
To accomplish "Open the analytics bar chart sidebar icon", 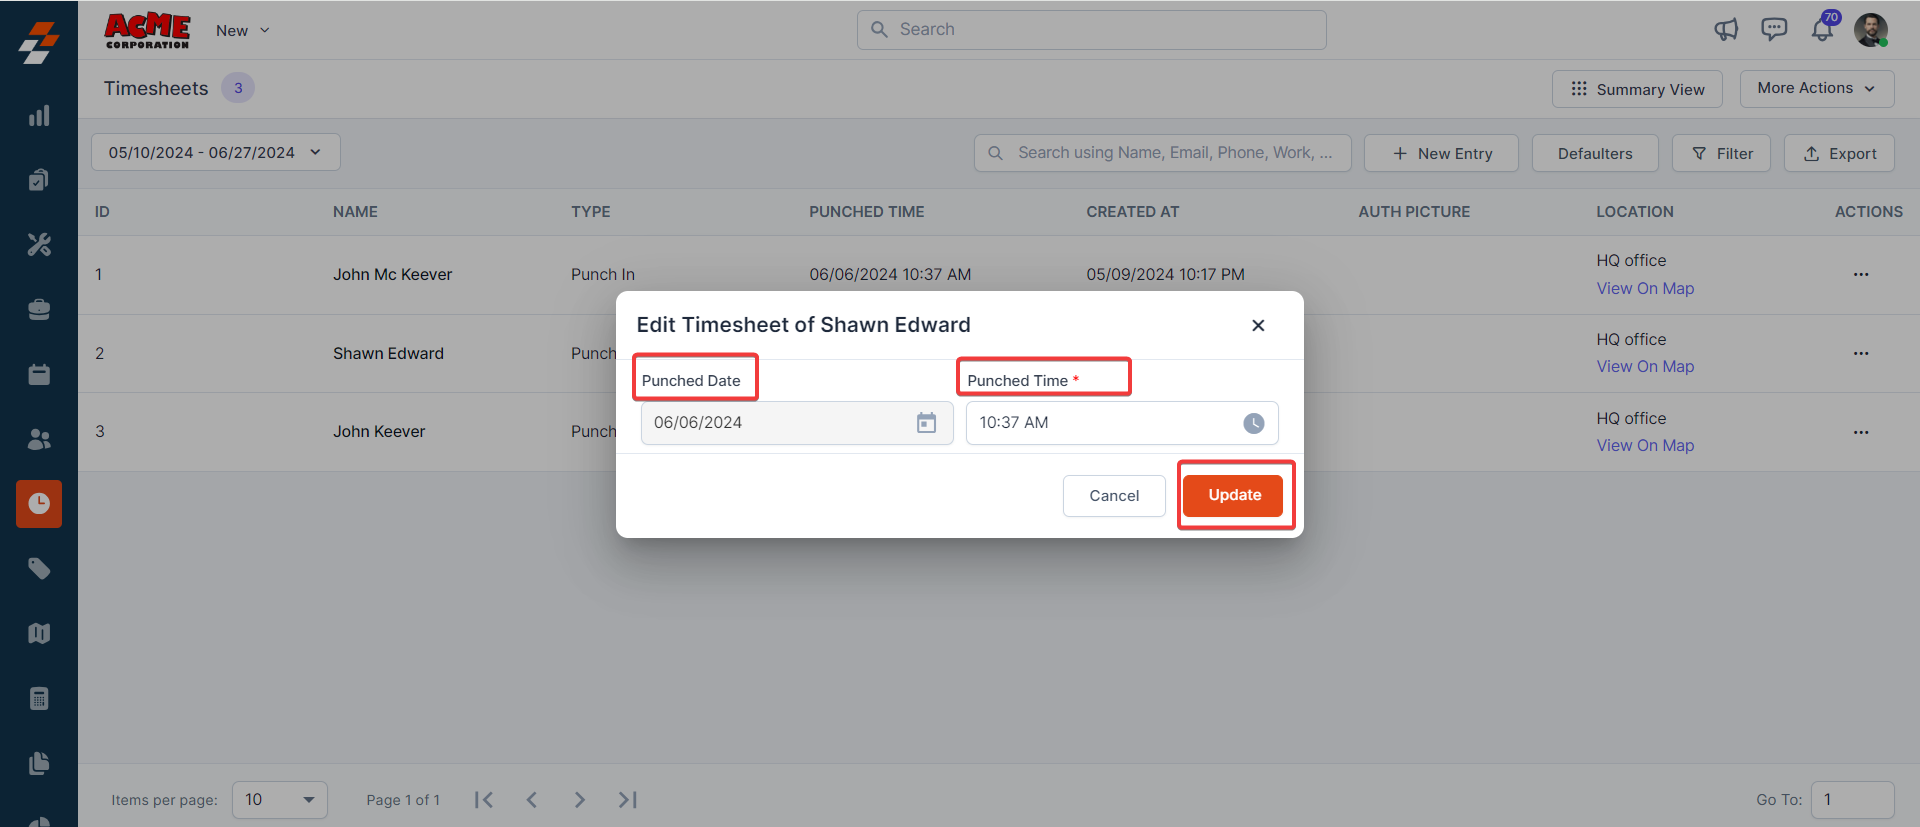I will point(39,116).
